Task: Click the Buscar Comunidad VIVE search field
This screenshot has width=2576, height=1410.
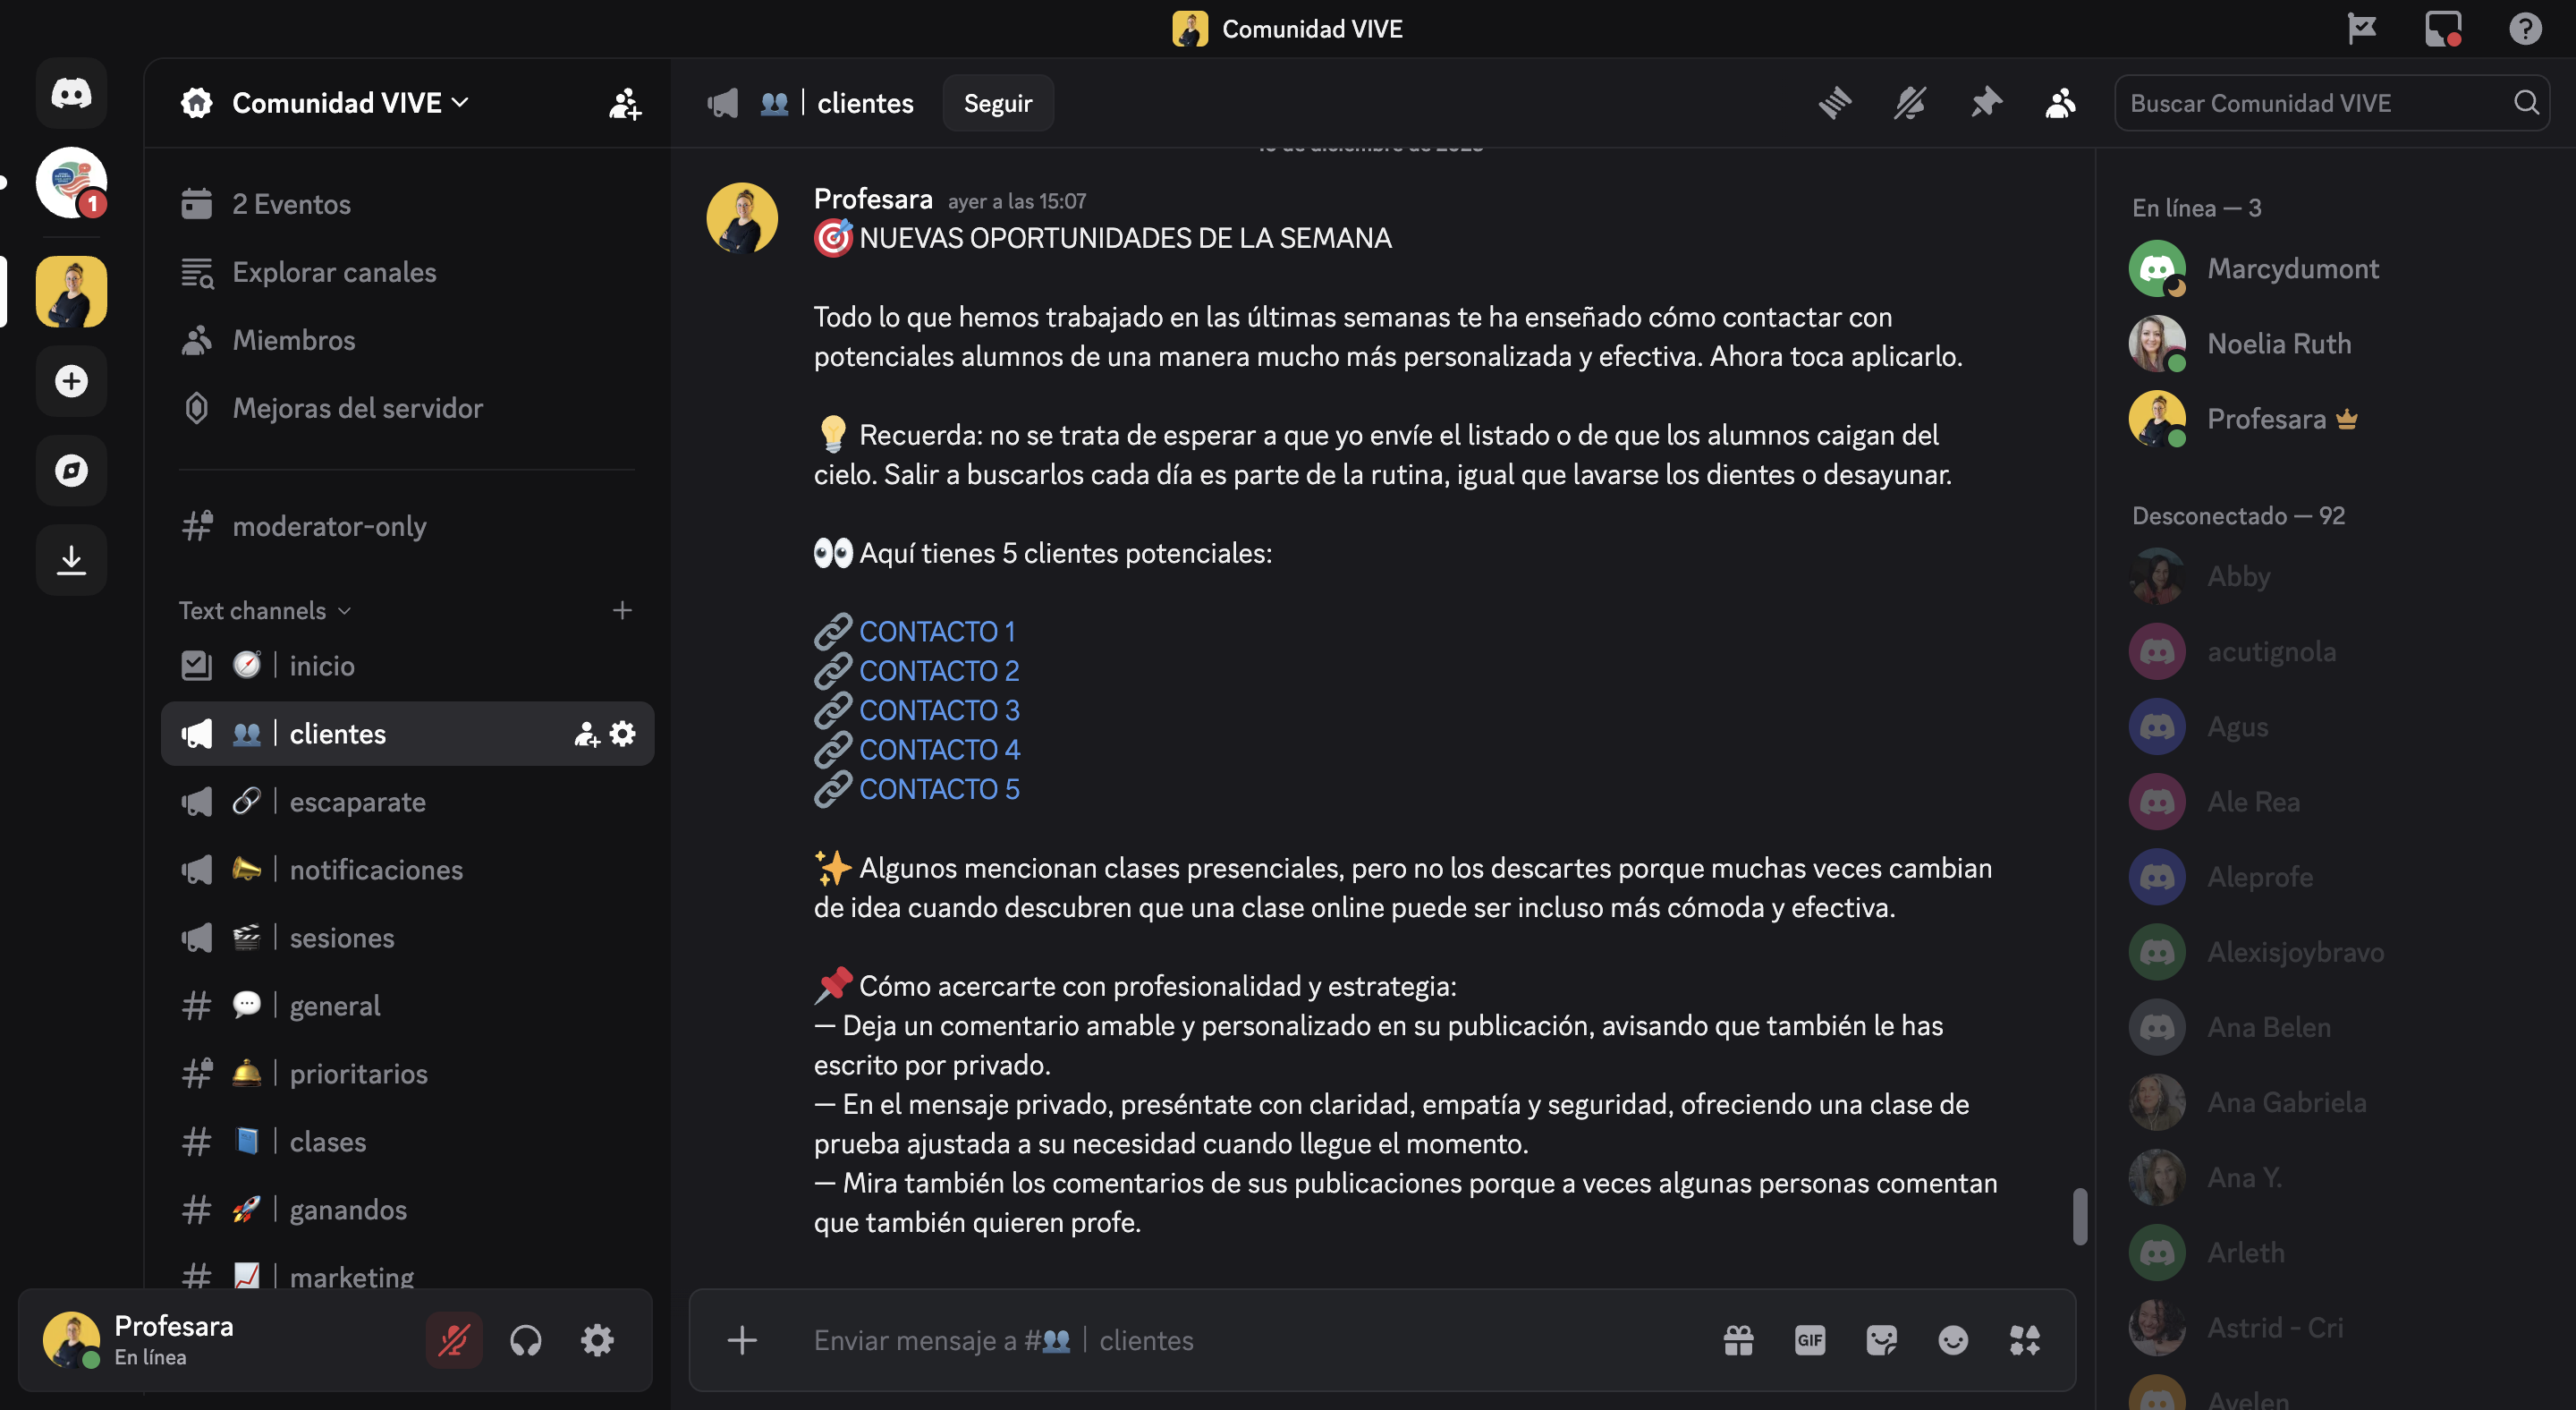Action: pos(2316,103)
